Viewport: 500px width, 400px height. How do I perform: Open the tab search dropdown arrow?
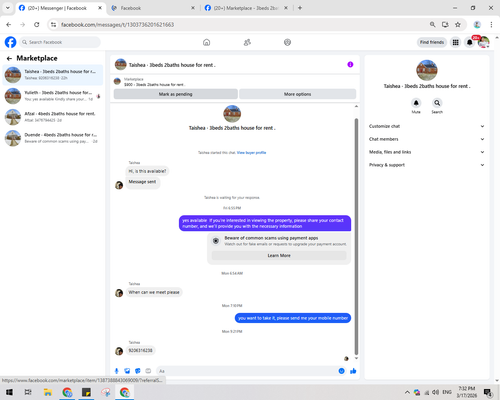[8, 8]
